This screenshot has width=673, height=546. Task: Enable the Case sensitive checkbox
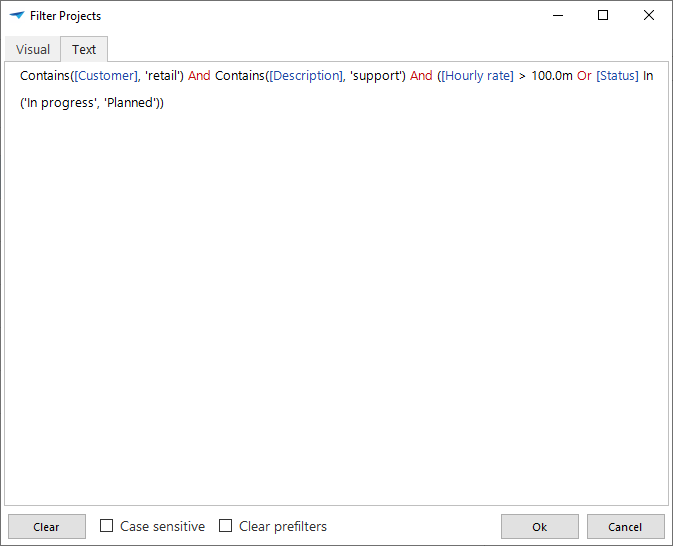click(x=107, y=526)
